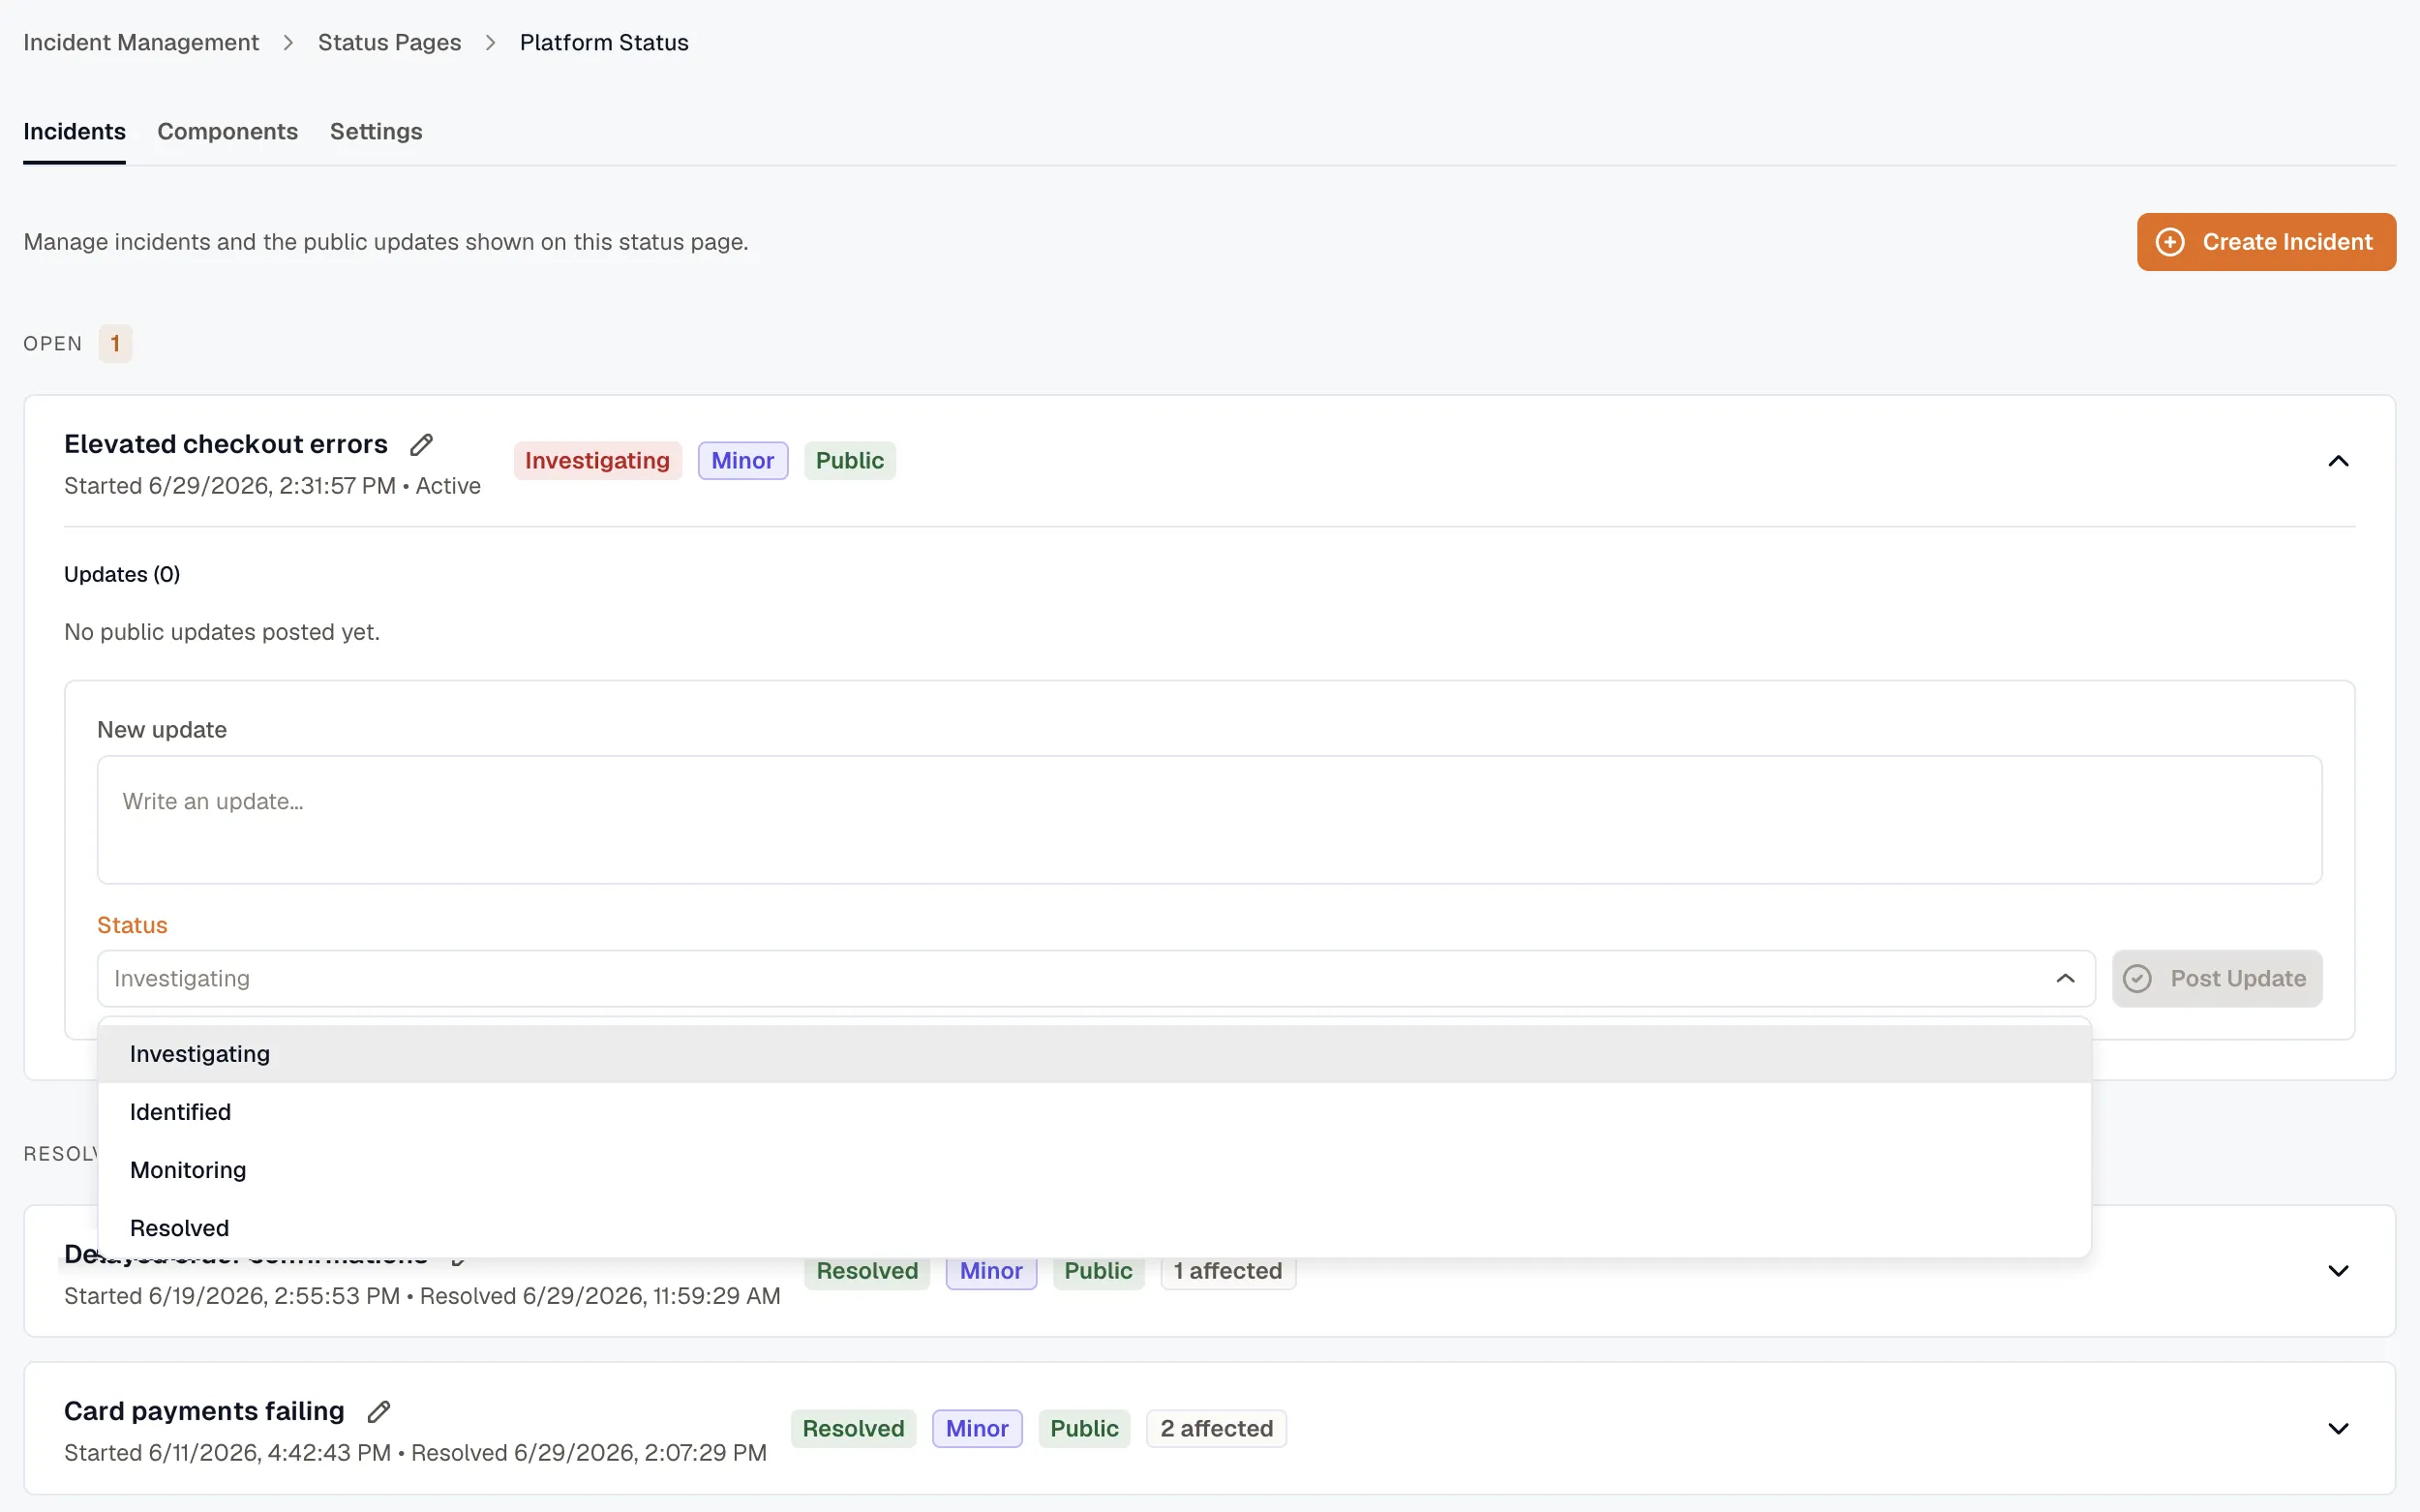Edit the Card payments failing pencil icon

[378, 1411]
